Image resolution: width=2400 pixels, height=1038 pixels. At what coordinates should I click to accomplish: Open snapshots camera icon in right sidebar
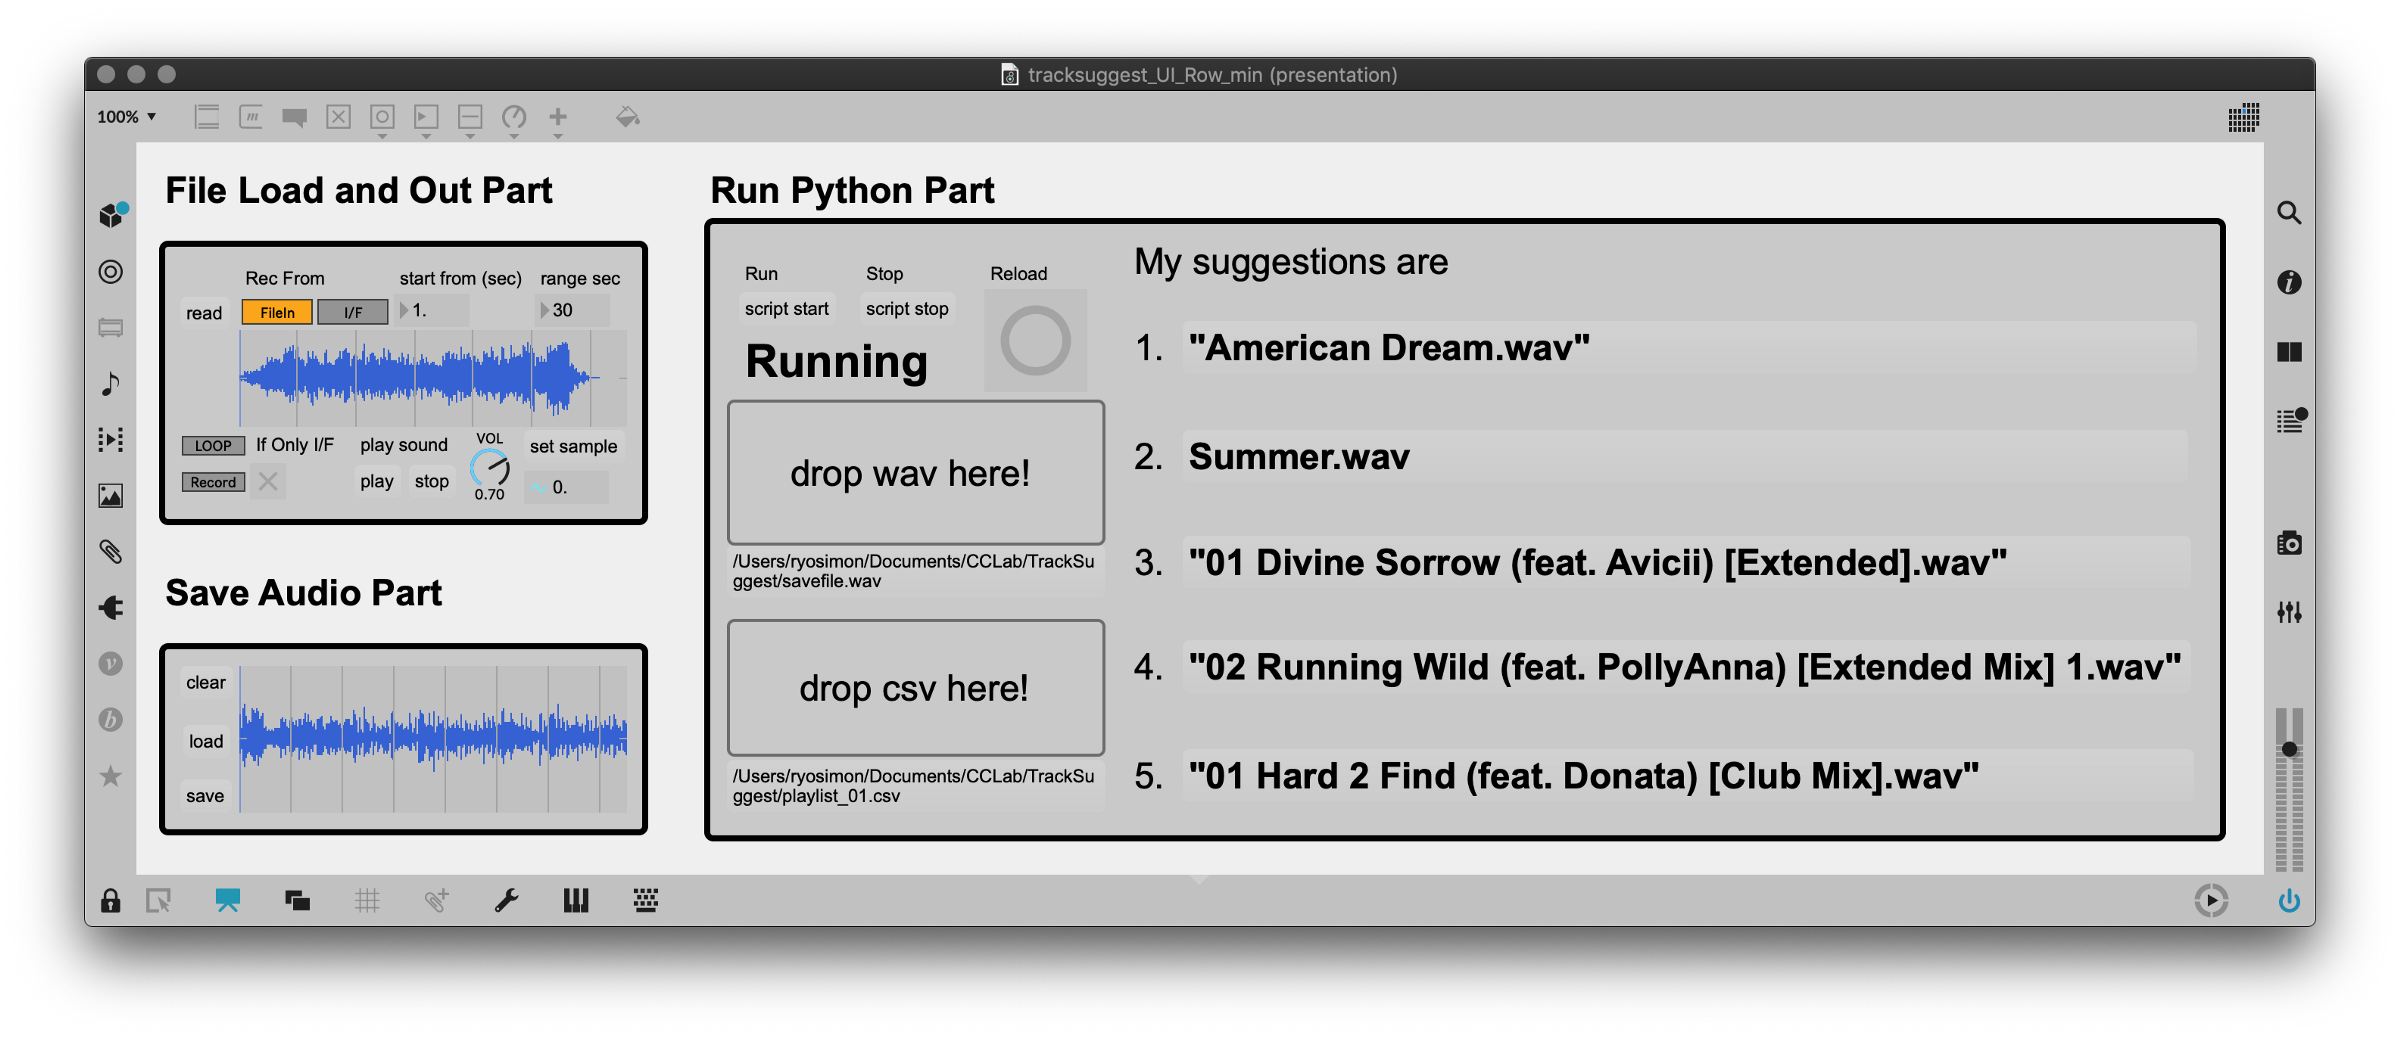[x=2289, y=543]
